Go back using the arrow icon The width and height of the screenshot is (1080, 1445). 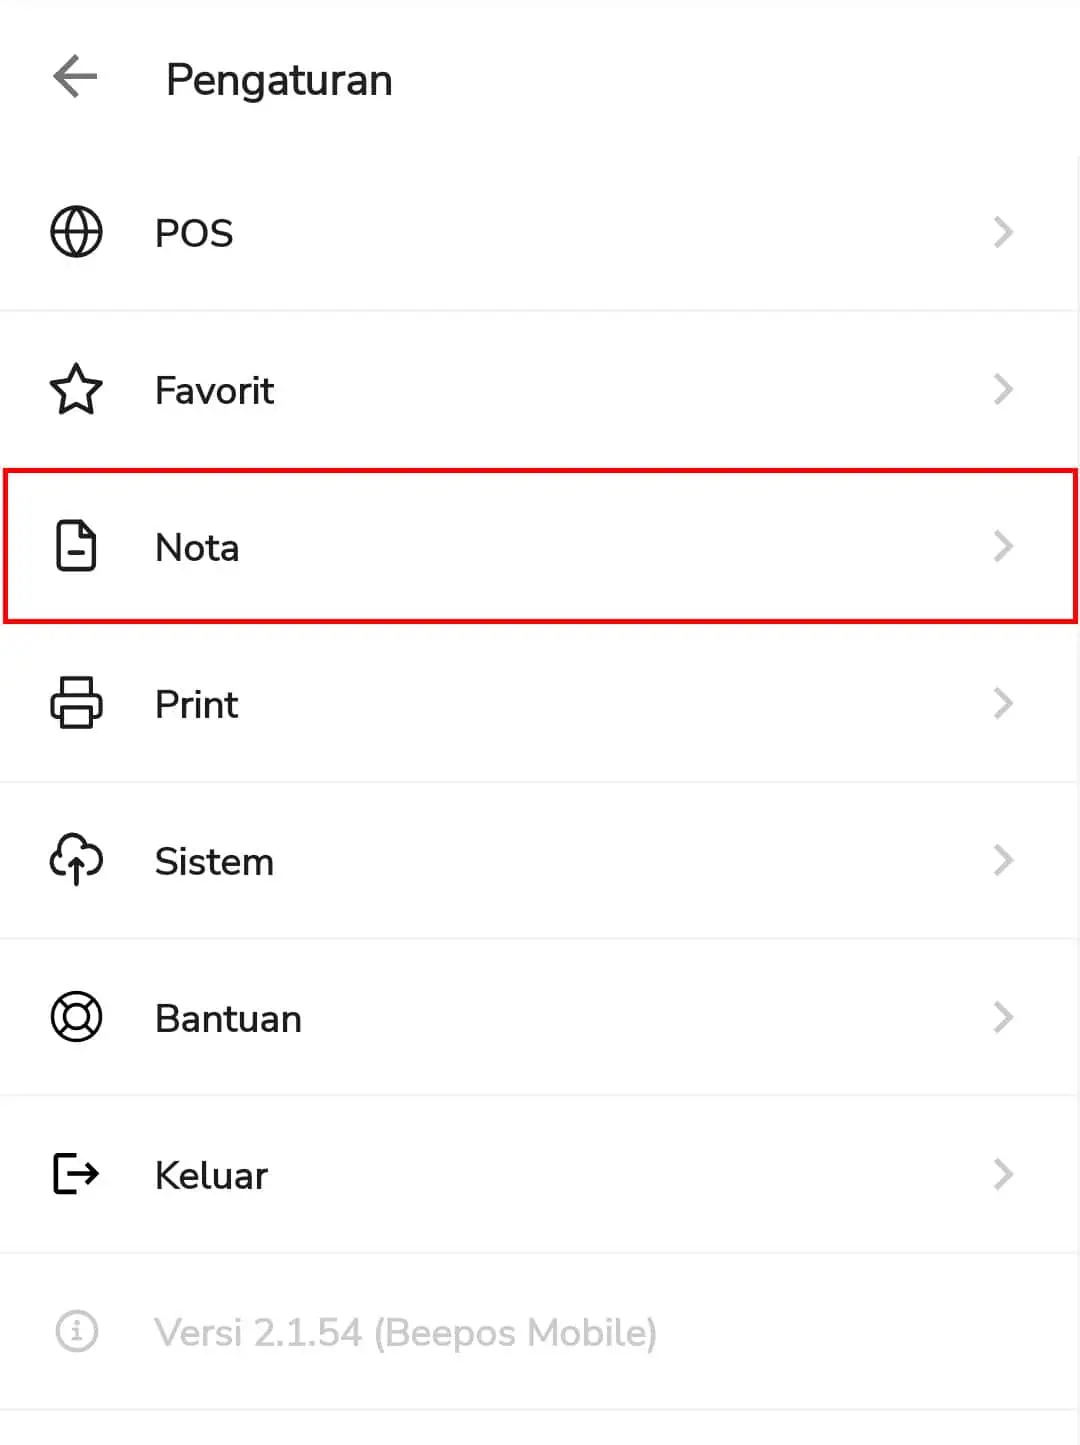75,77
